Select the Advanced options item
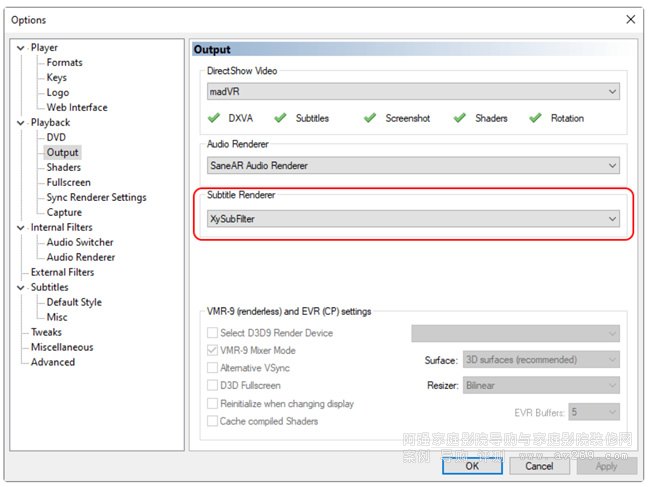The image size is (650, 487). [52, 363]
